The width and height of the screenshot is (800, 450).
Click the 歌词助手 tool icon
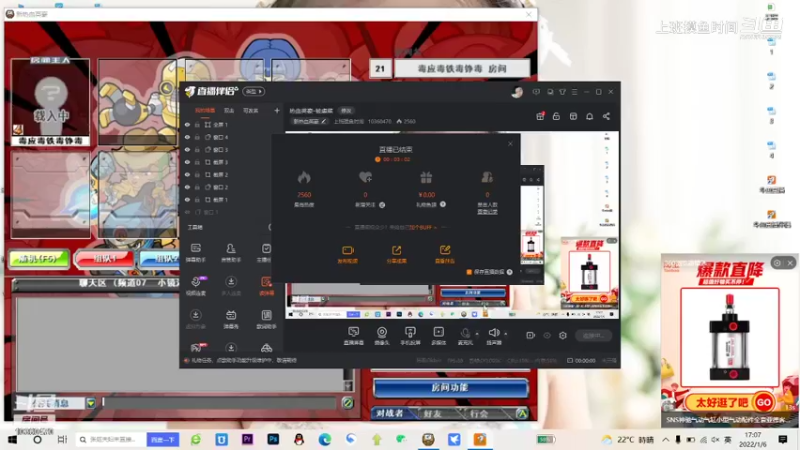(x=266, y=315)
